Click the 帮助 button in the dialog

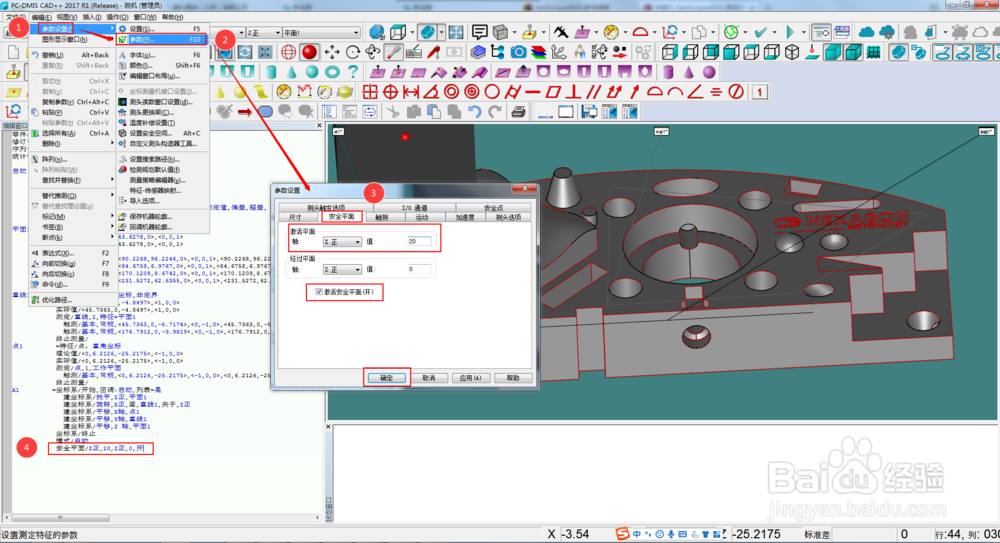coord(513,378)
